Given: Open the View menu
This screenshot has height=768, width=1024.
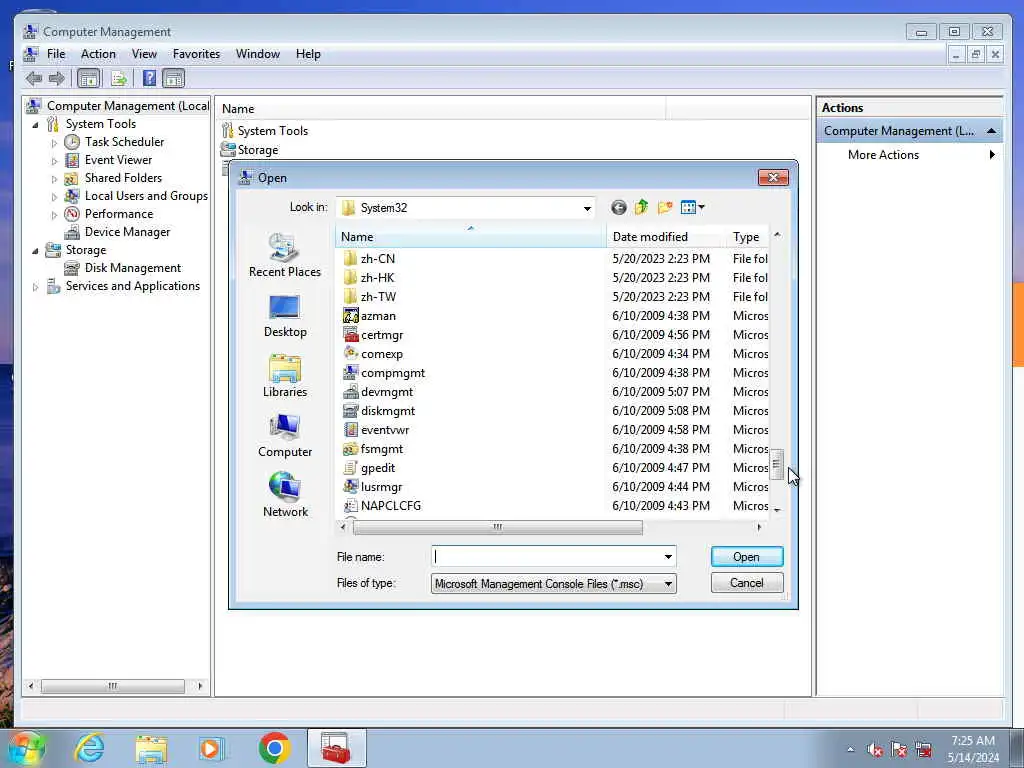Looking at the screenshot, I should pyautogui.click(x=144, y=54).
